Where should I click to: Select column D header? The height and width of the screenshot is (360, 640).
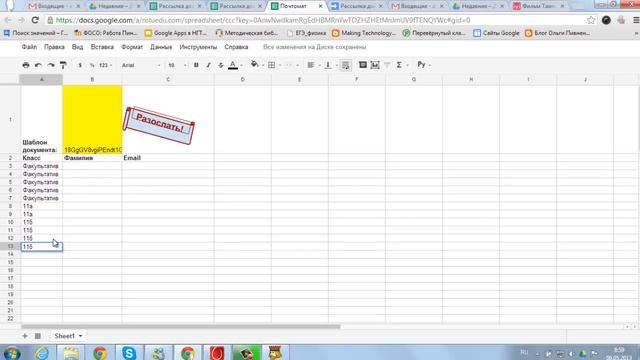[x=242, y=79]
